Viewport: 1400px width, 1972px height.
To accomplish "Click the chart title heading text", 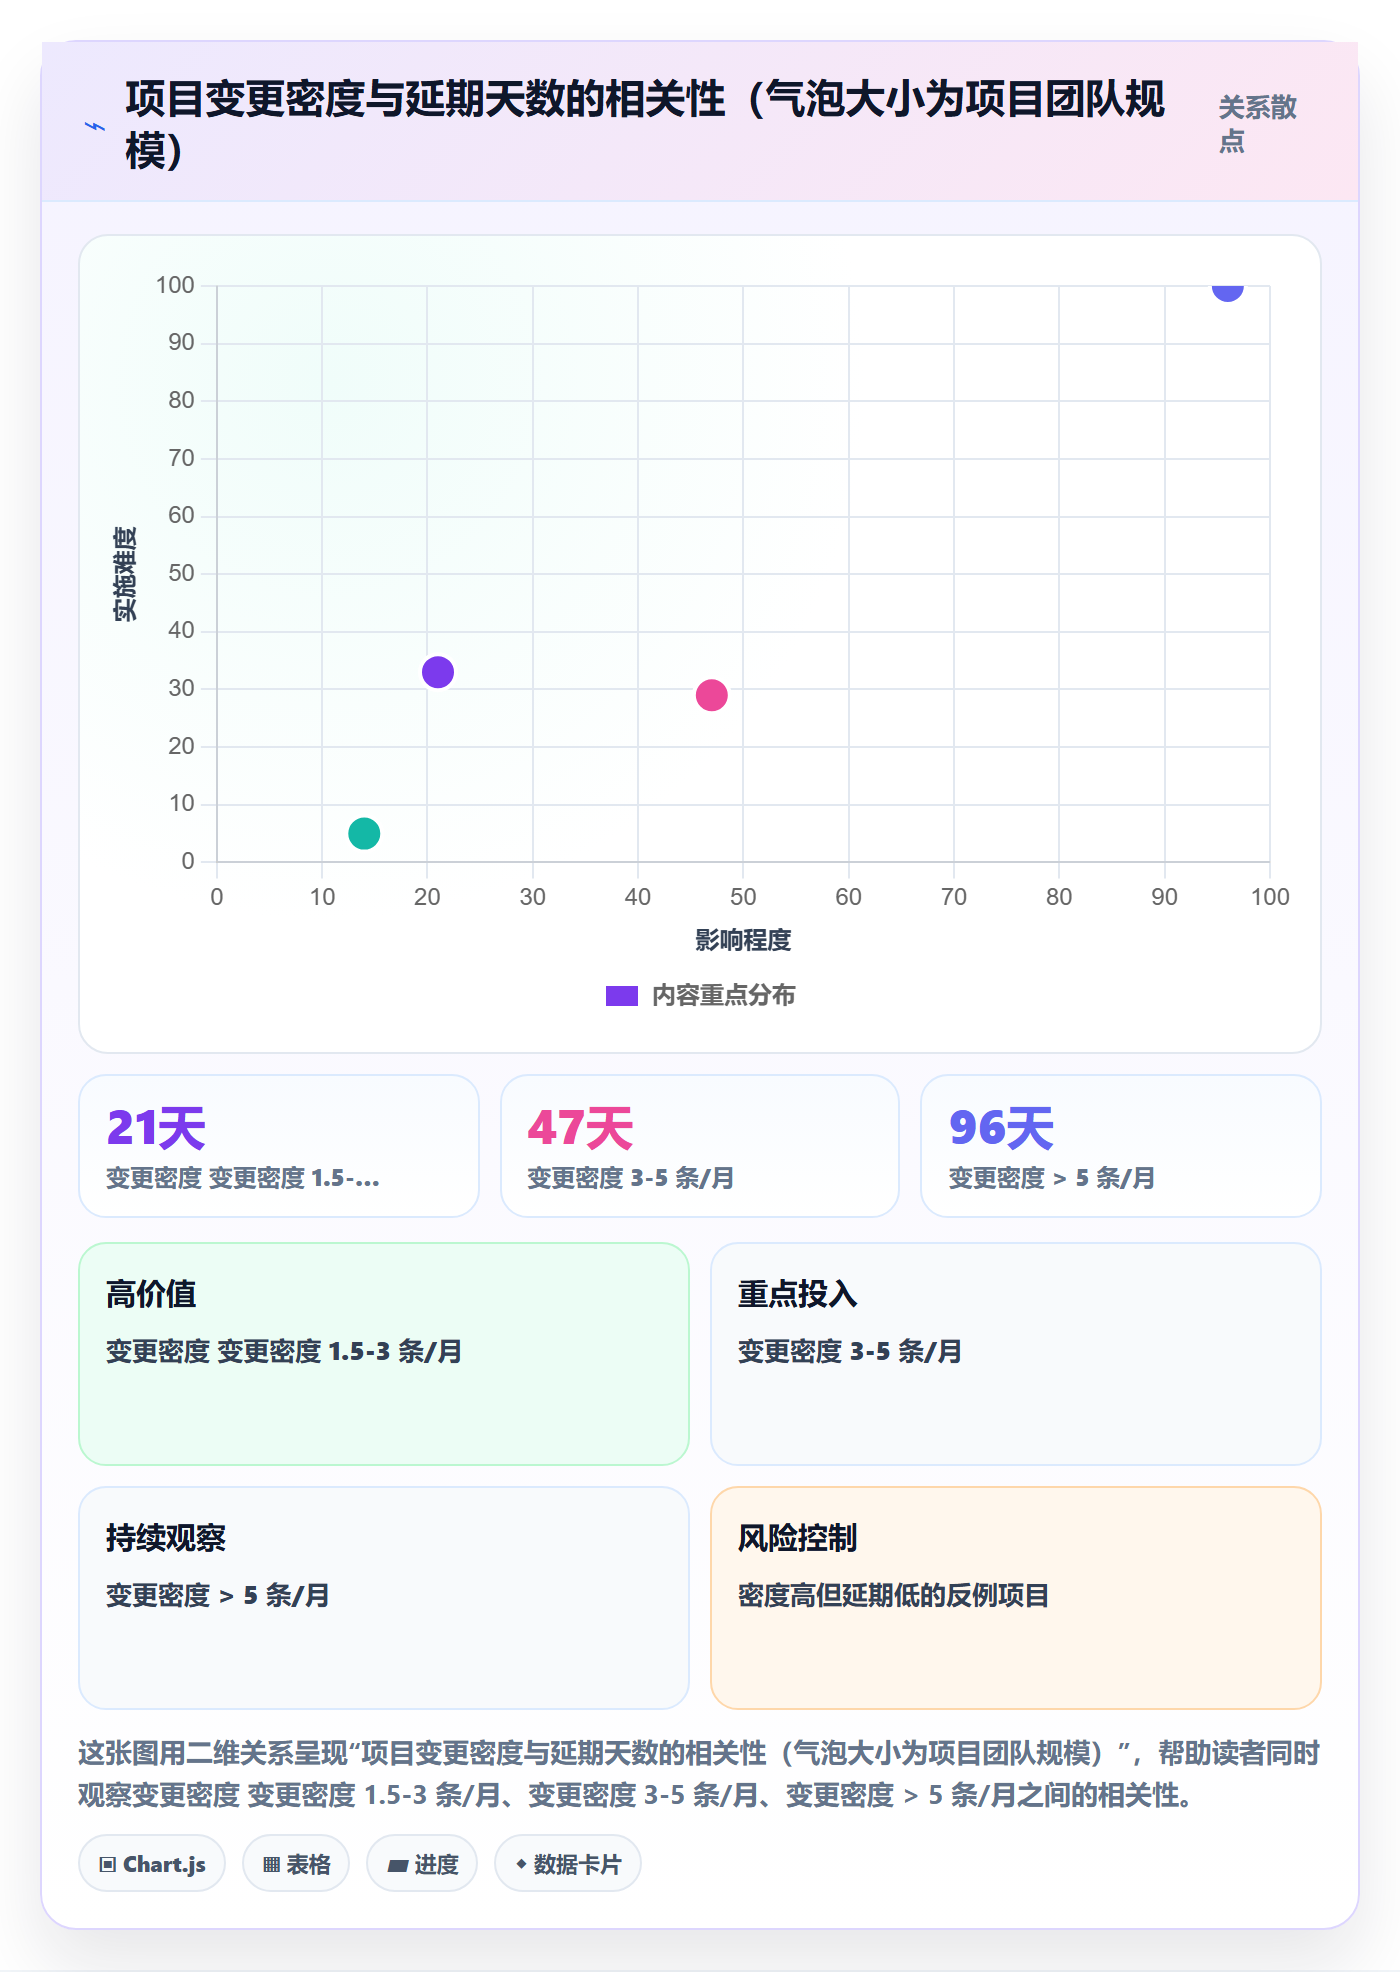I will click(645, 125).
